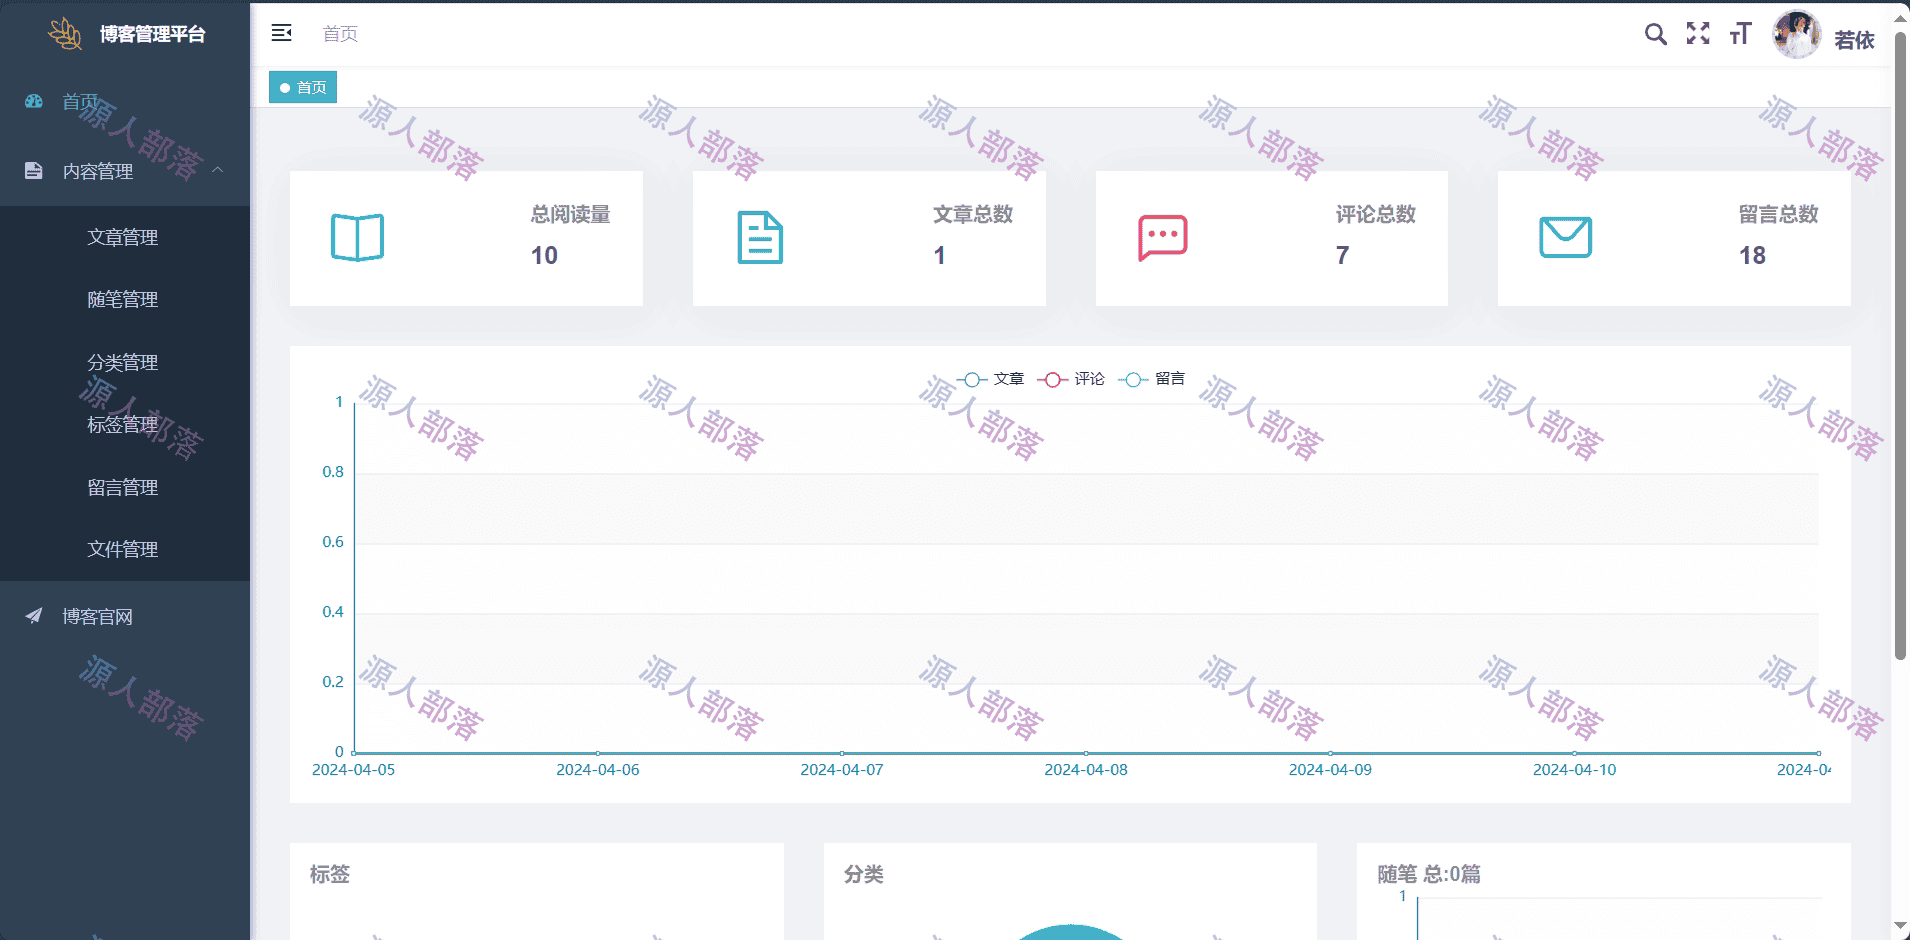Click the scrollbar down arrow

[1900, 927]
